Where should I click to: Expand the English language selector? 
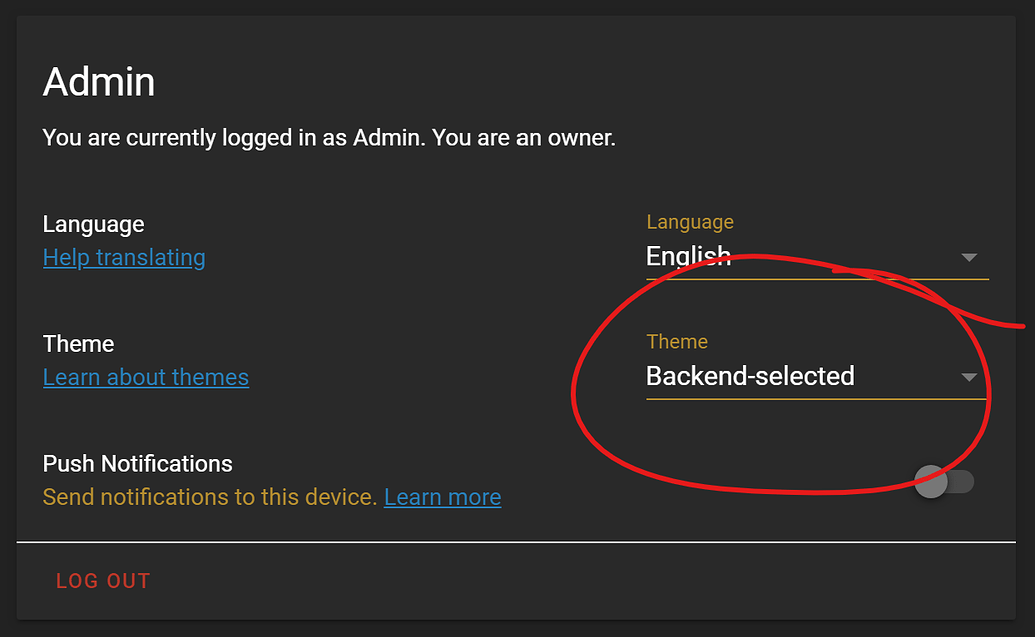pos(815,256)
